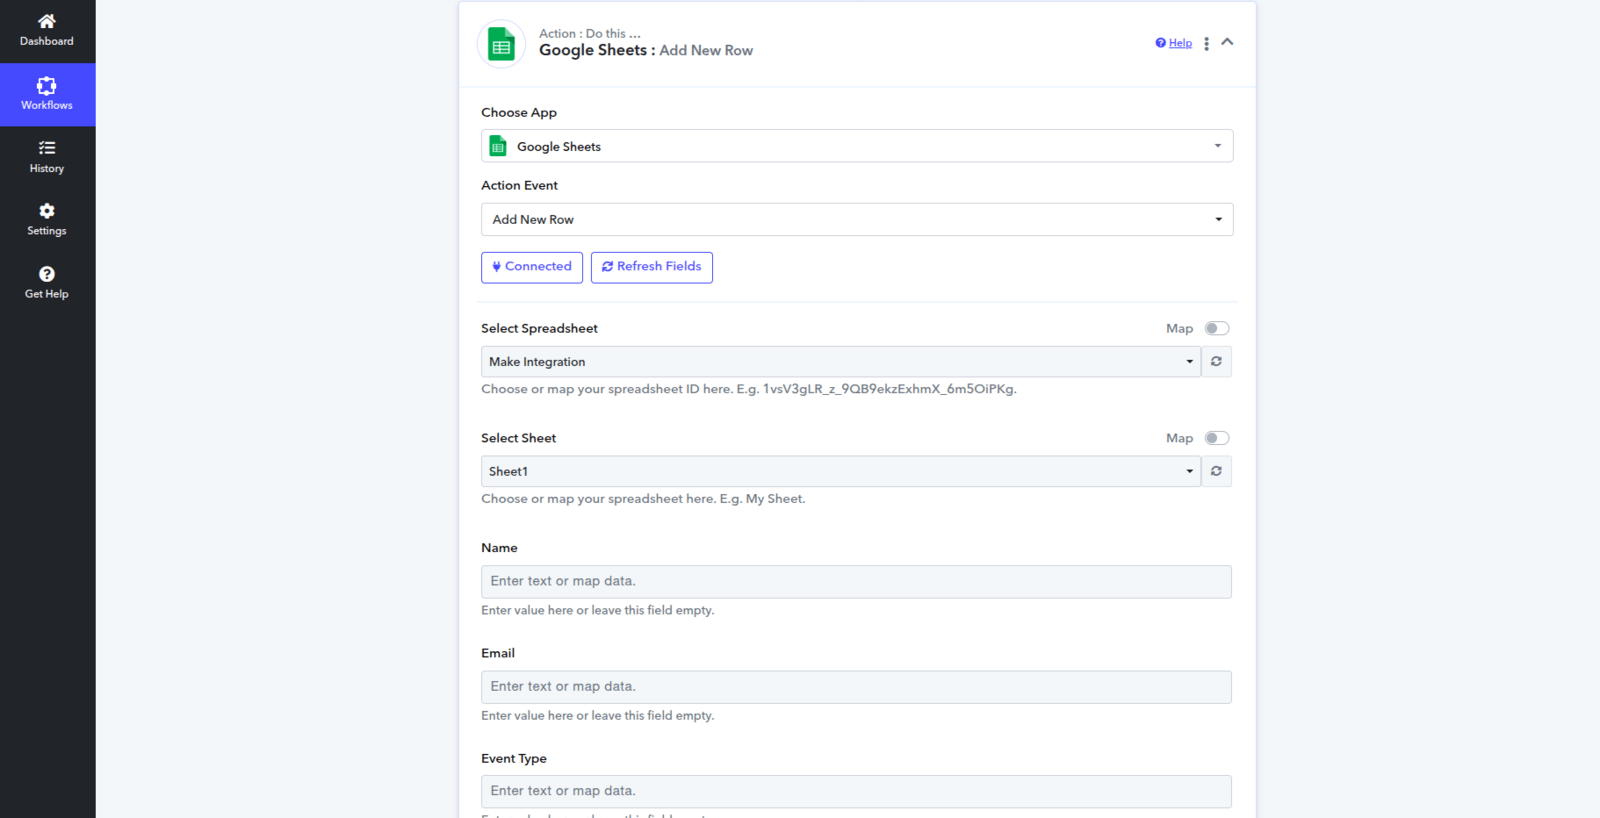Focus the Event Type input field
Viewport: 1600px width, 818px height.
(x=856, y=791)
